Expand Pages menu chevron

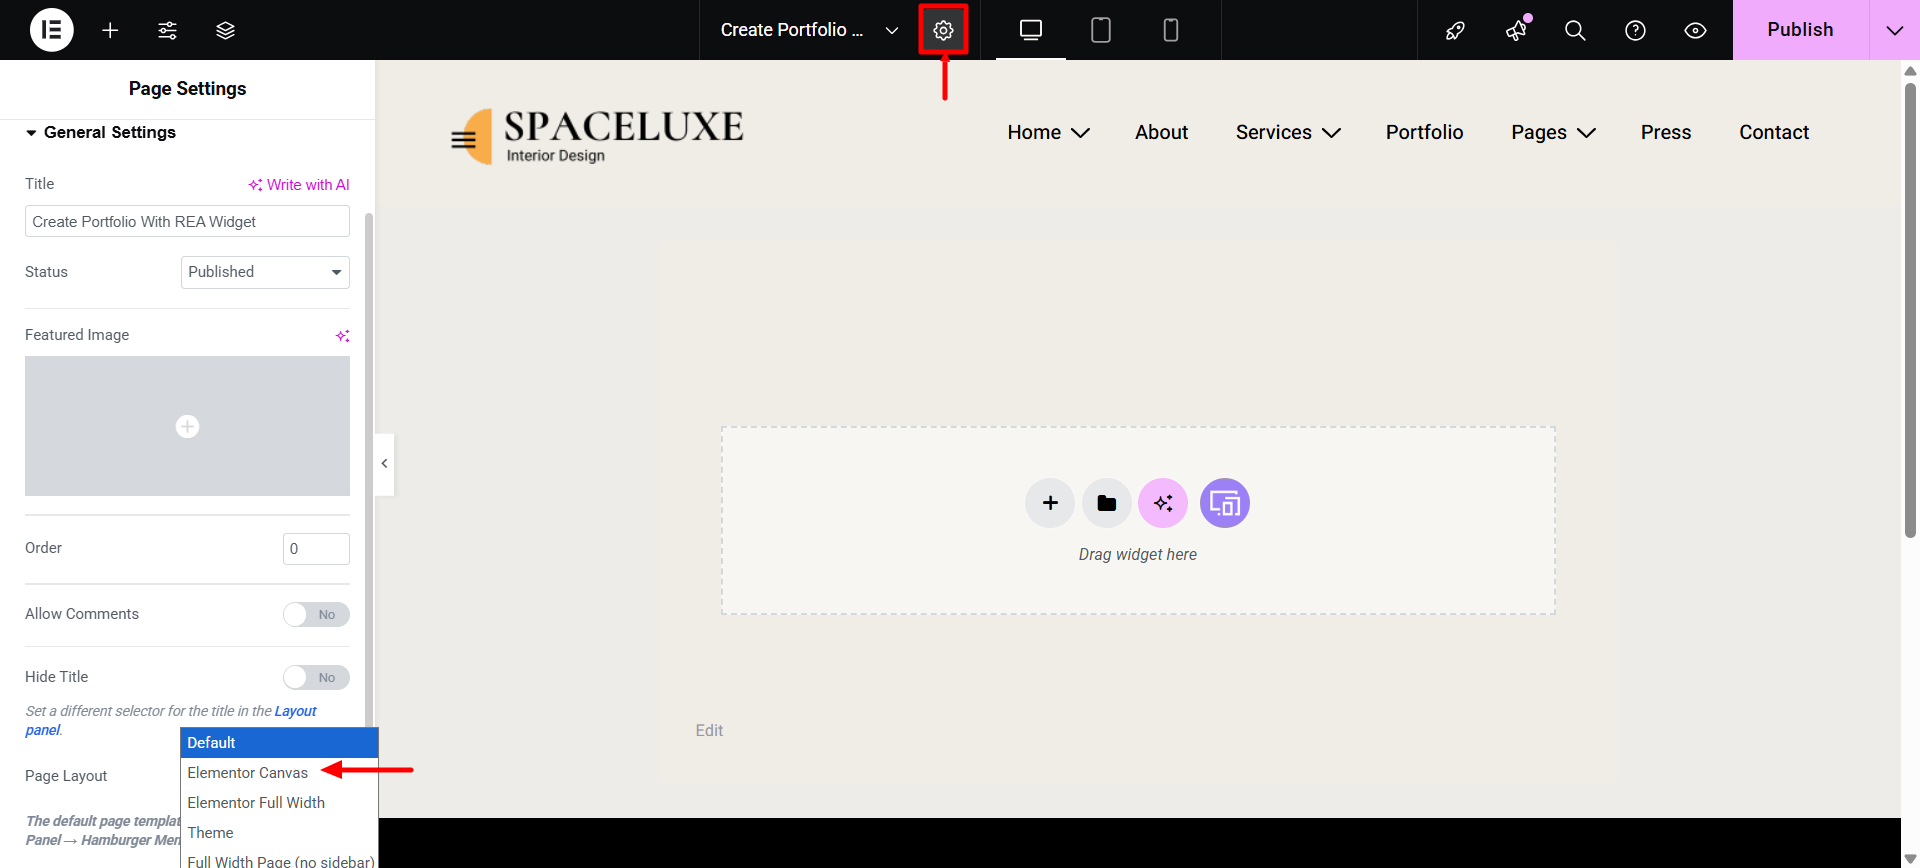pos(1586,133)
